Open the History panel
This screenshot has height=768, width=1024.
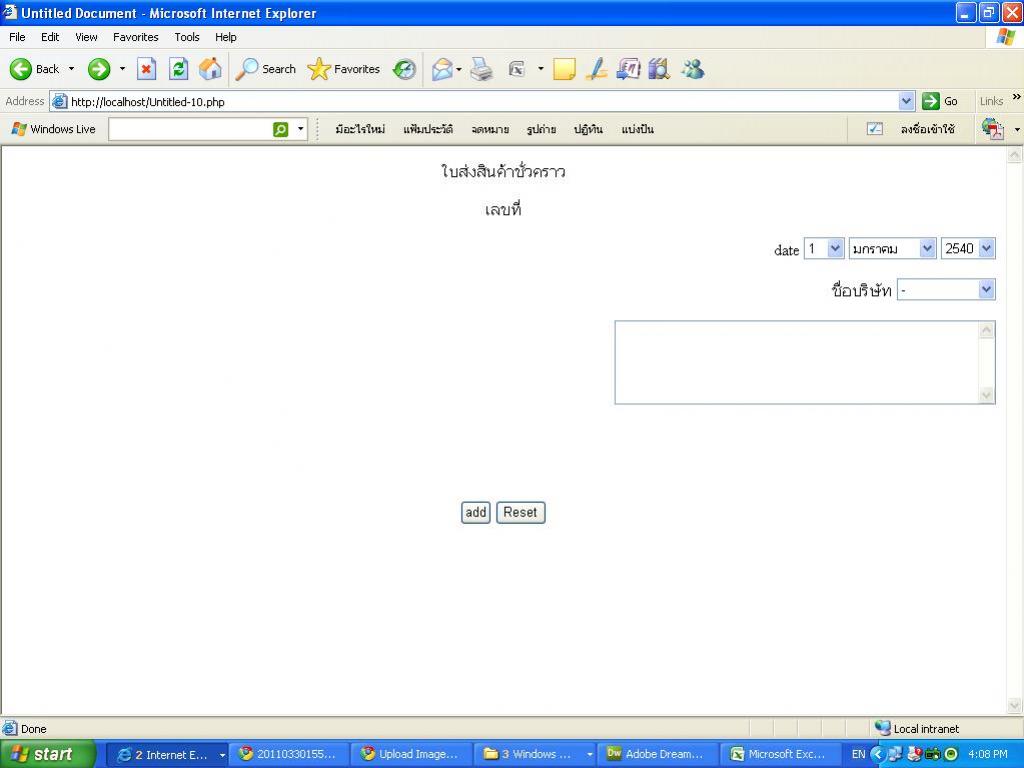coord(404,69)
